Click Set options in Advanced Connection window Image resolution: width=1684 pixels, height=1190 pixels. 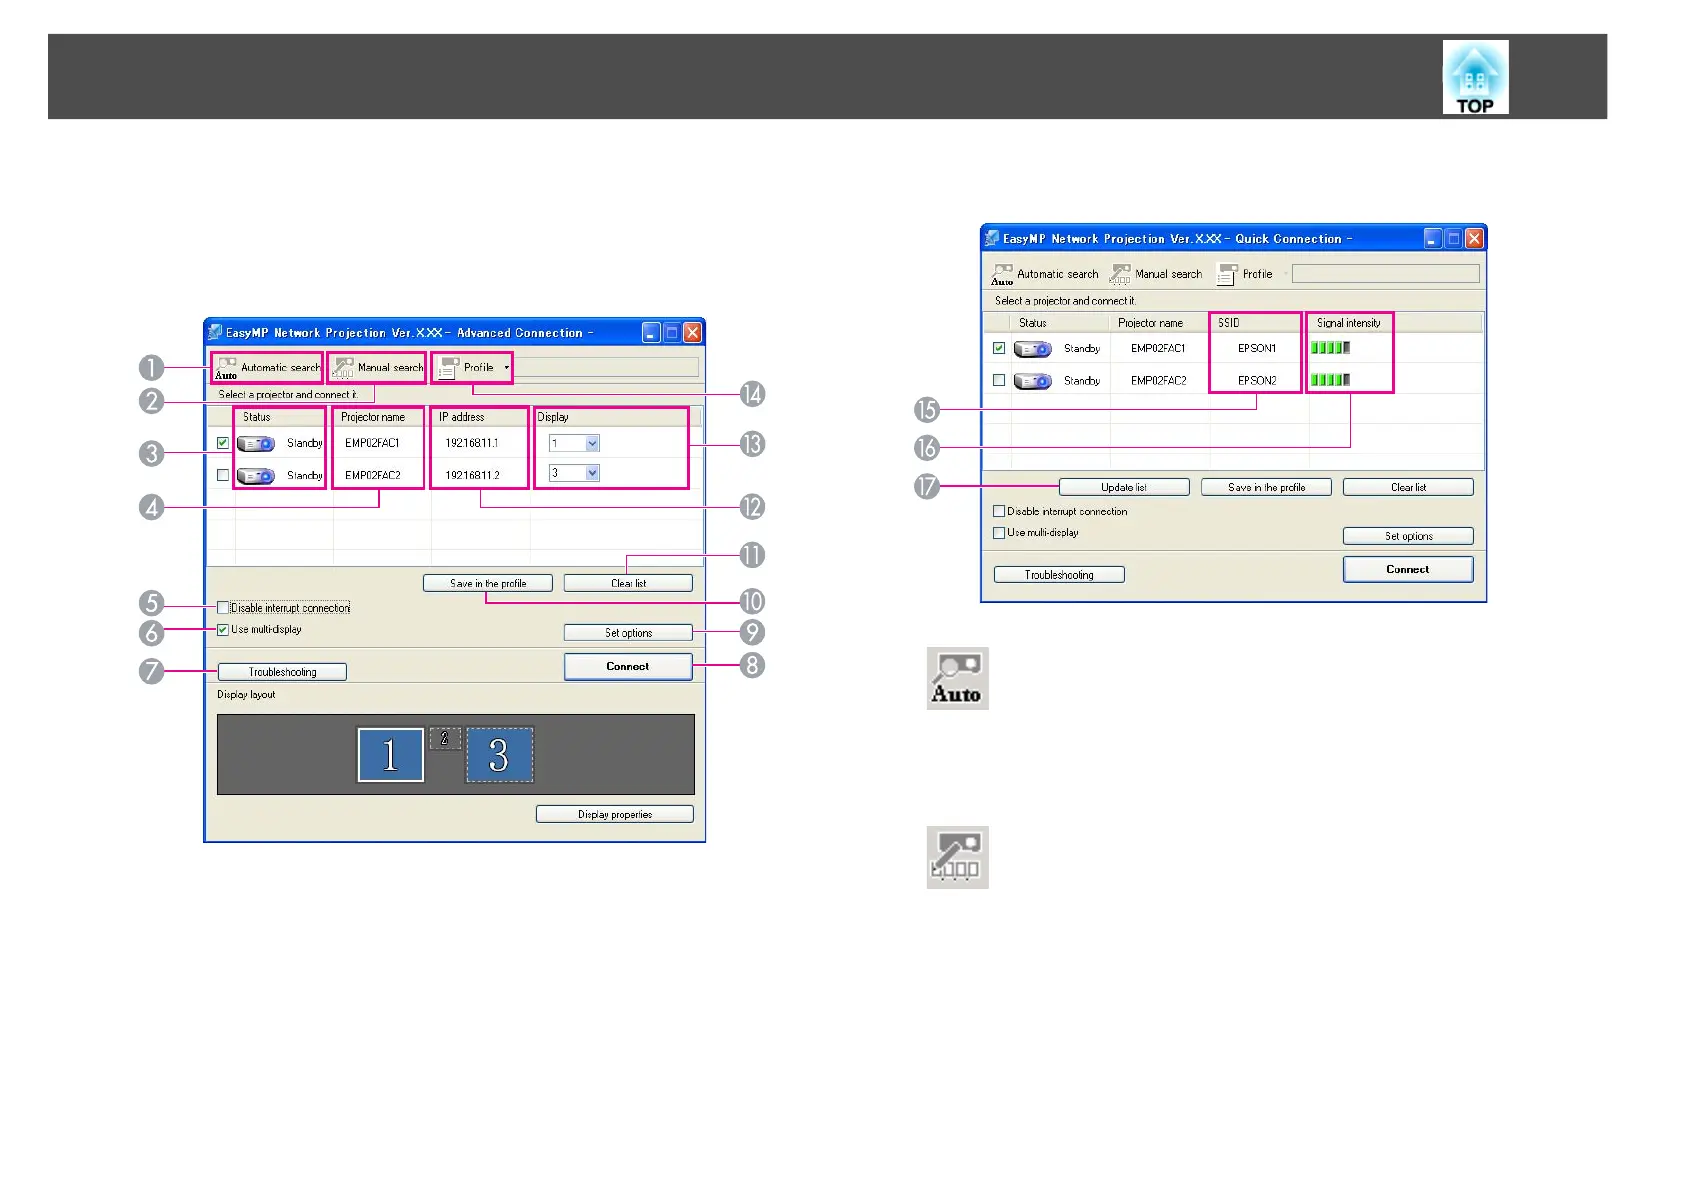pyautogui.click(x=628, y=633)
